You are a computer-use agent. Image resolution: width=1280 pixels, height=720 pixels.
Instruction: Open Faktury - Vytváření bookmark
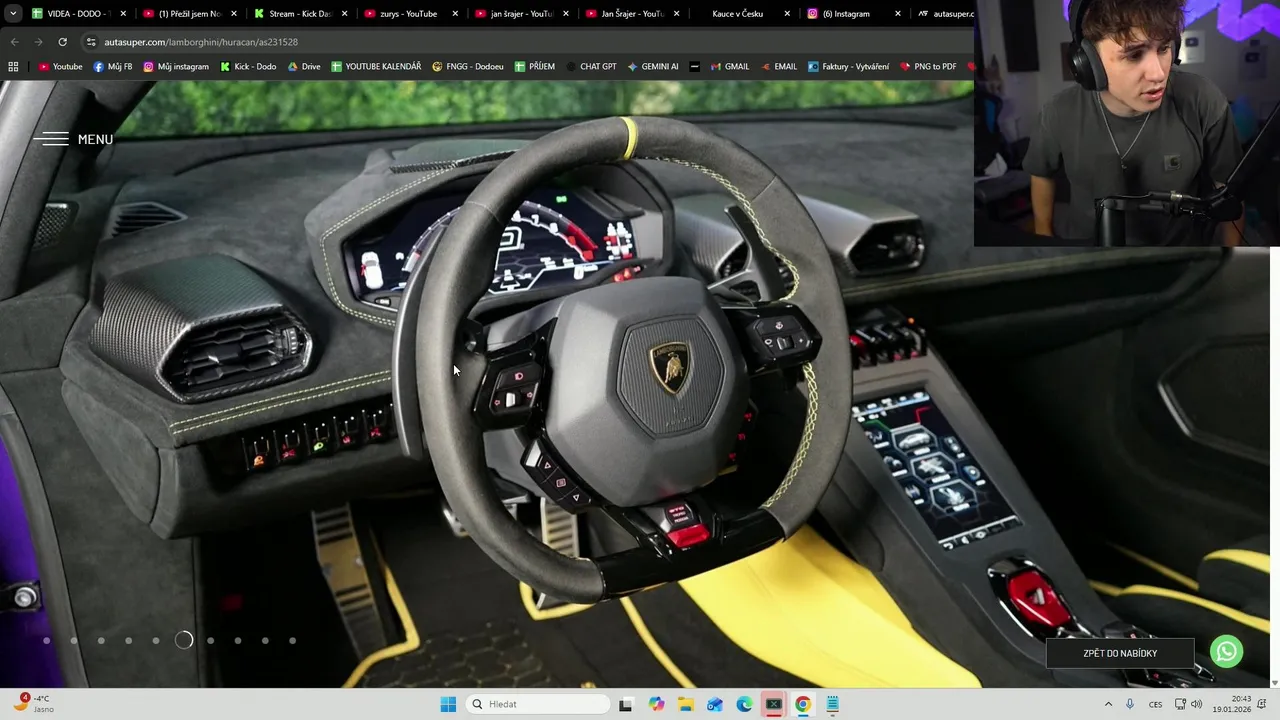[x=848, y=67]
